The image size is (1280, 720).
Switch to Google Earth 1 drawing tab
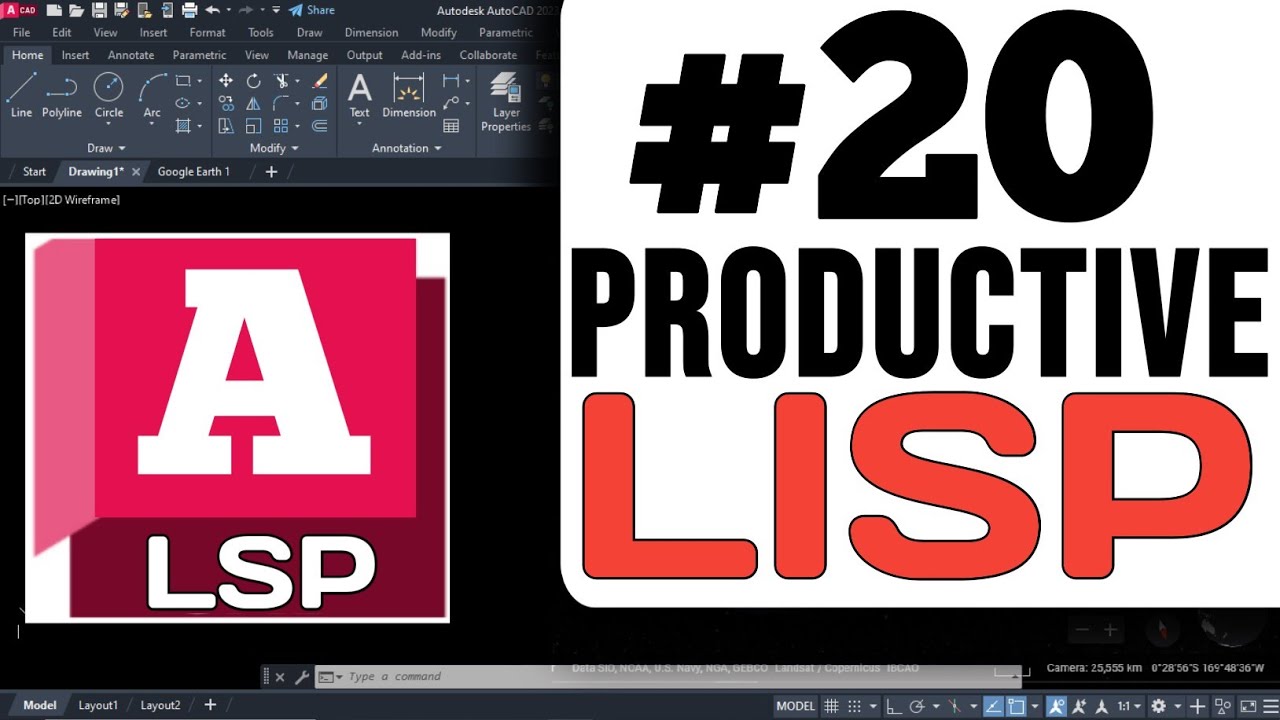point(193,172)
